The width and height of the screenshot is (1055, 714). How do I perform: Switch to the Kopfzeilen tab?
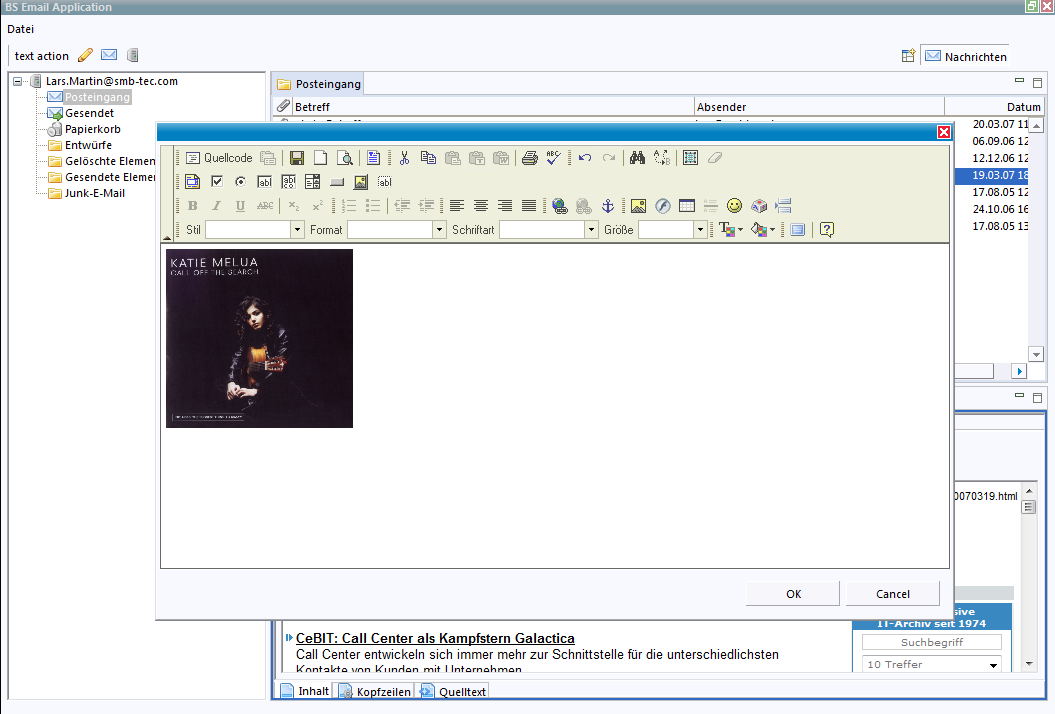click(x=375, y=691)
